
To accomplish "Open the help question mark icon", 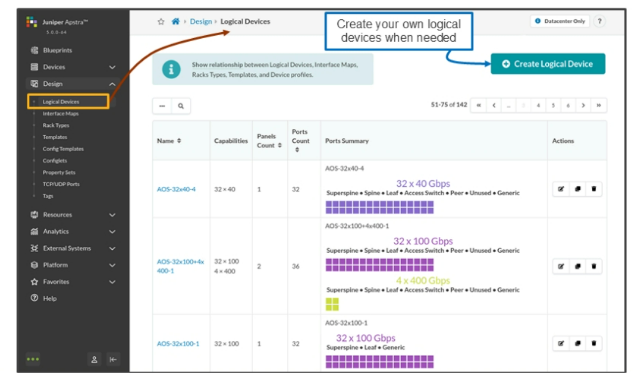I will click(599, 21).
